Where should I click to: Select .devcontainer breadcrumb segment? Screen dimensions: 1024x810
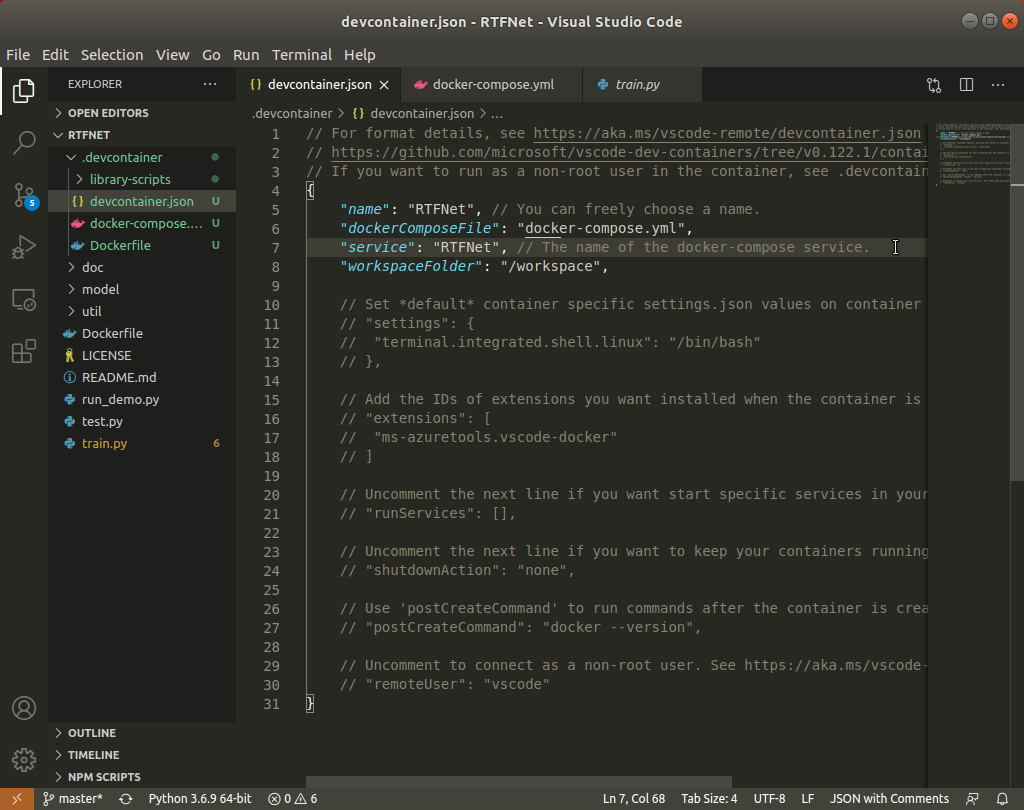[292, 114]
